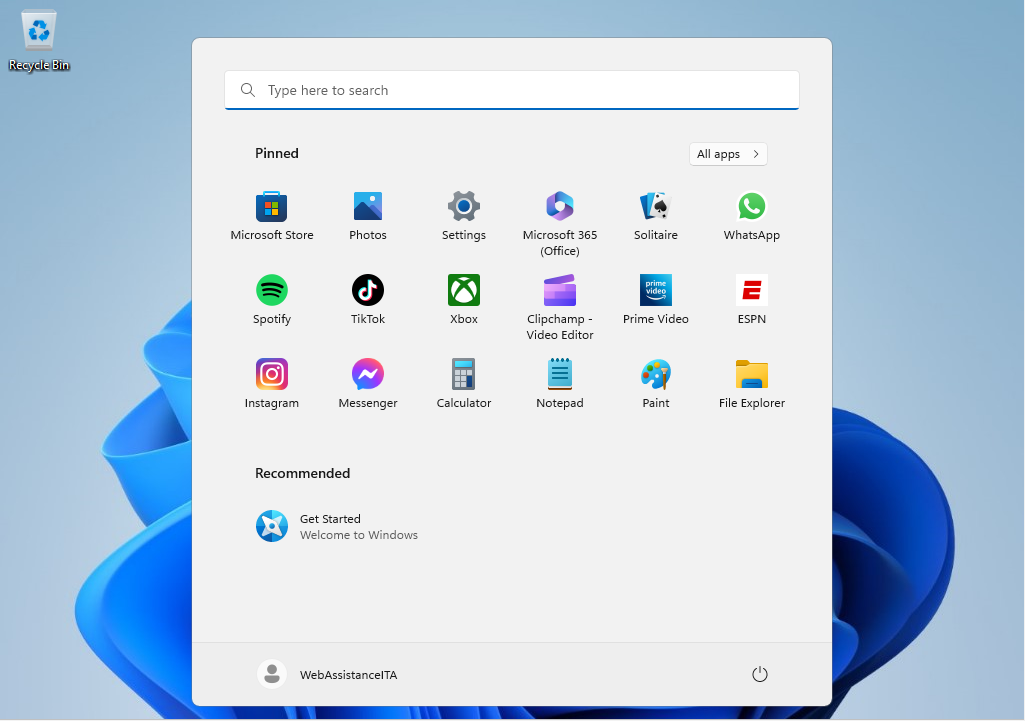Focus the Type here to search field

pyautogui.click(x=511, y=90)
